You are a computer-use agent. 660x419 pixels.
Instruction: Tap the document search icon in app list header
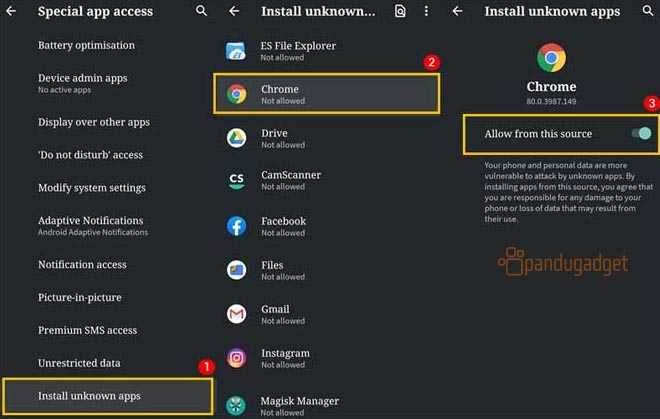click(x=400, y=11)
